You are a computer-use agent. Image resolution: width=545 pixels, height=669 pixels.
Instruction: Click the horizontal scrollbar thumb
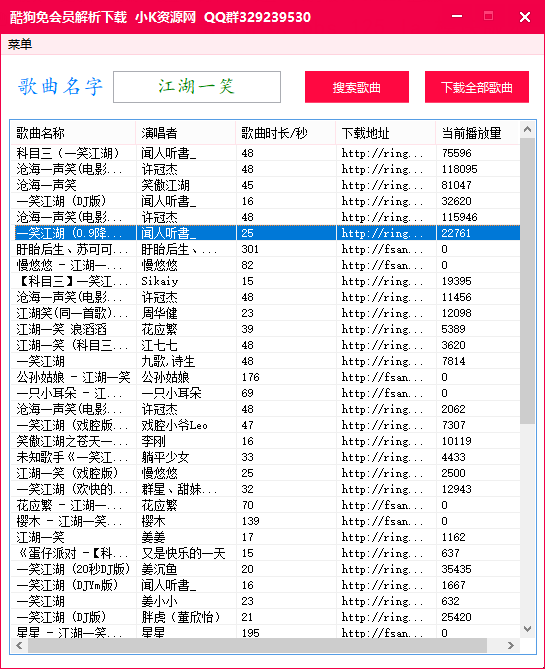(x=257, y=646)
